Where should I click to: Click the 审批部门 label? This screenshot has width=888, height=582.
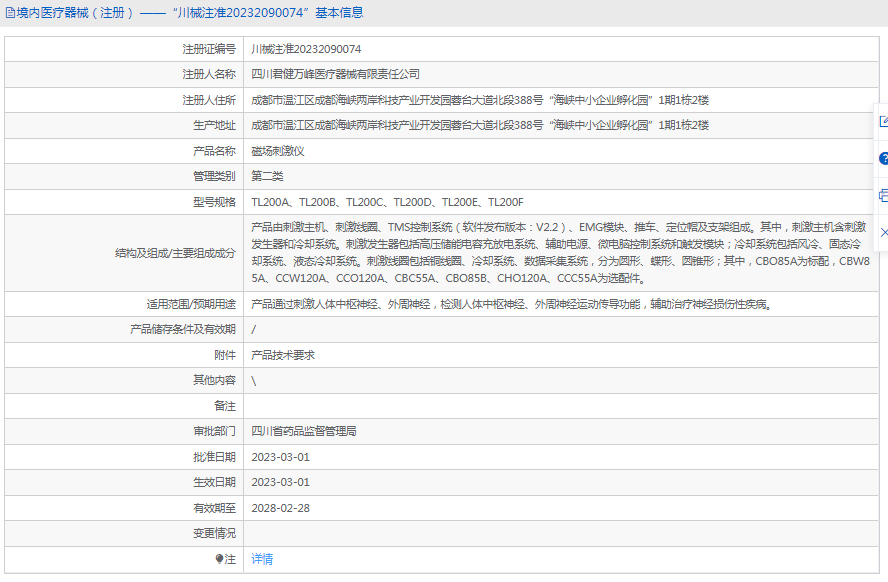214,431
